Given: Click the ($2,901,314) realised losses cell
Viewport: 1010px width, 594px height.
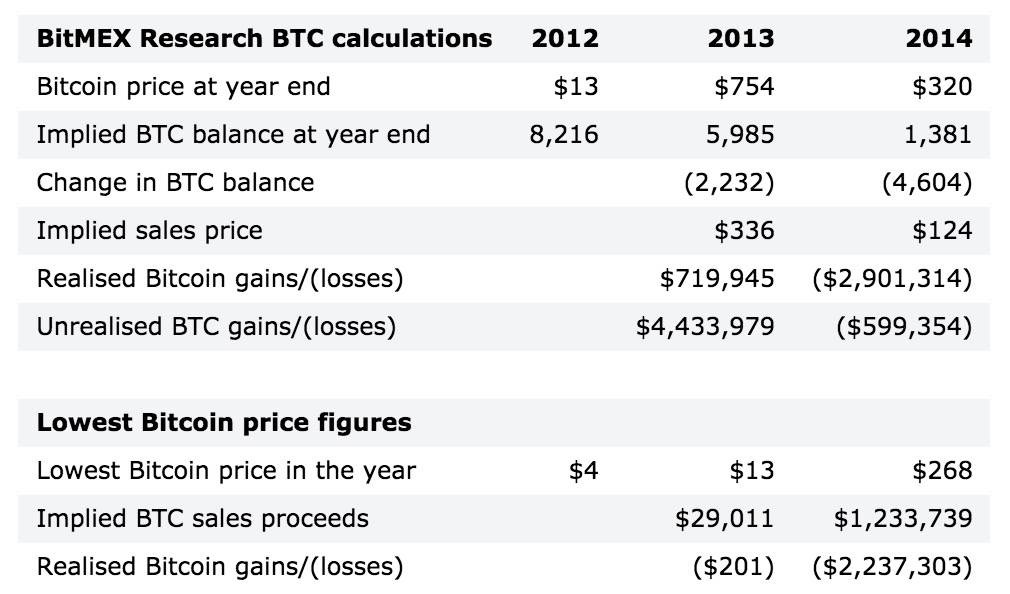Looking at the screenshot, I should tap(892, 278).
